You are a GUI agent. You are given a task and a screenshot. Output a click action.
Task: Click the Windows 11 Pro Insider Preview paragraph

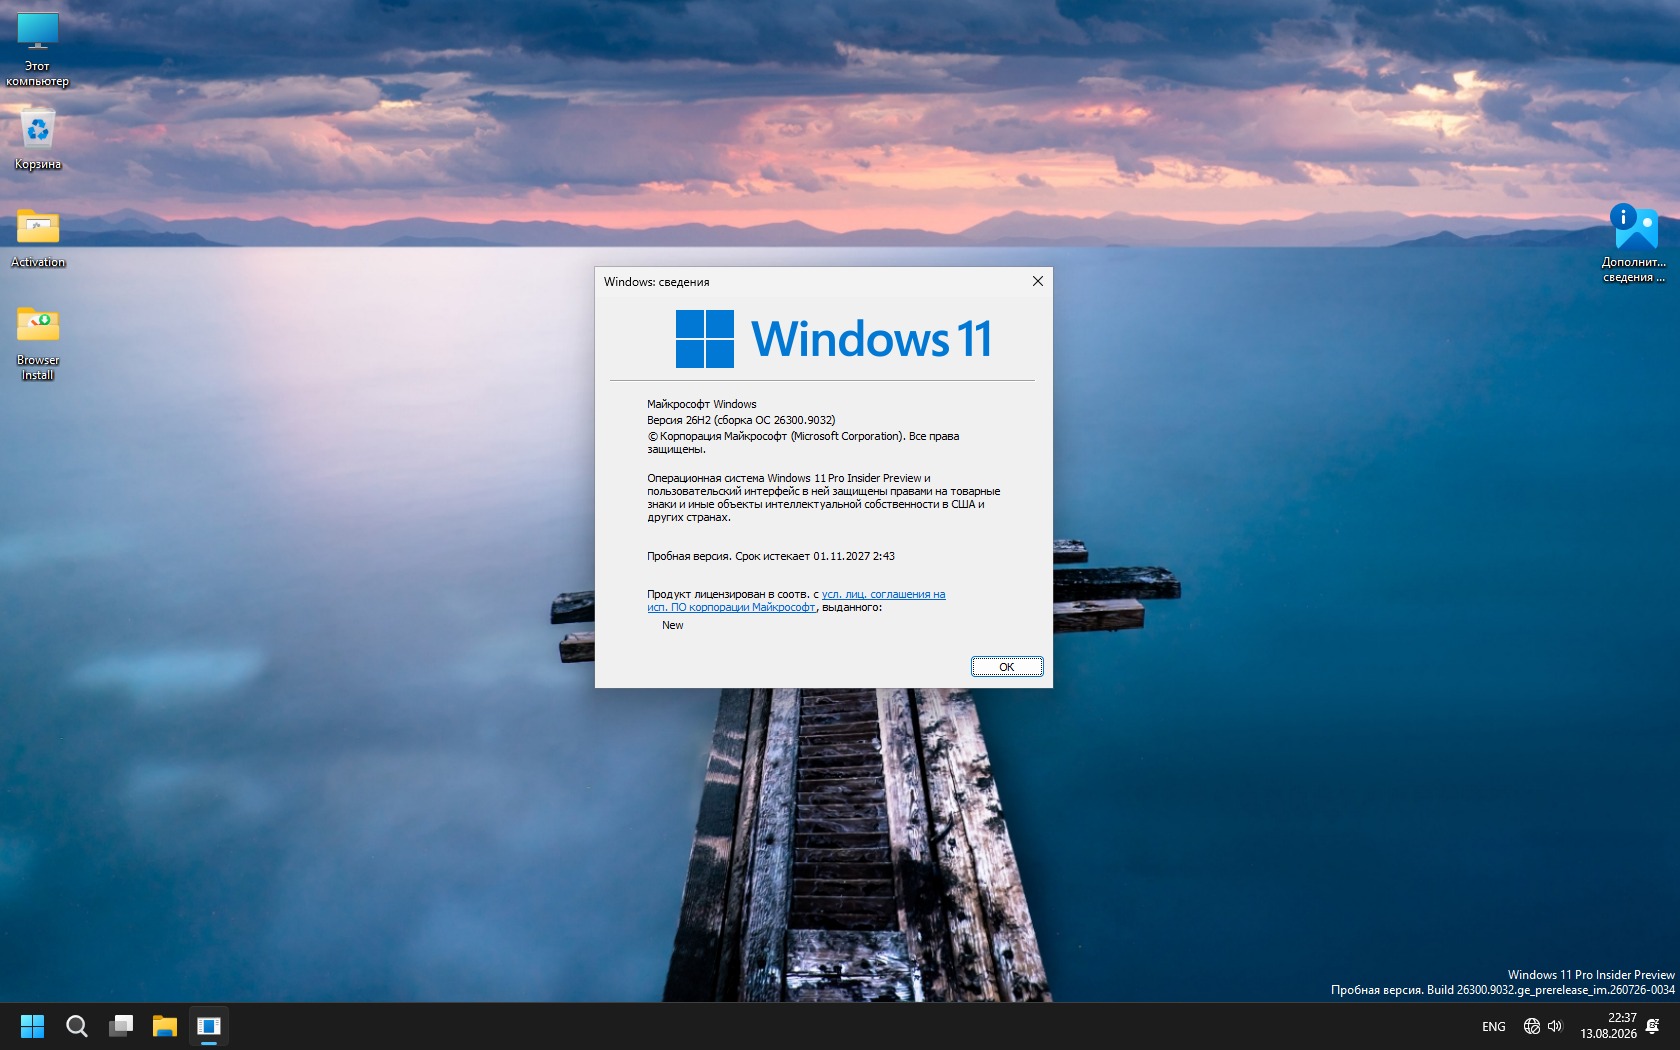(824, 498)
